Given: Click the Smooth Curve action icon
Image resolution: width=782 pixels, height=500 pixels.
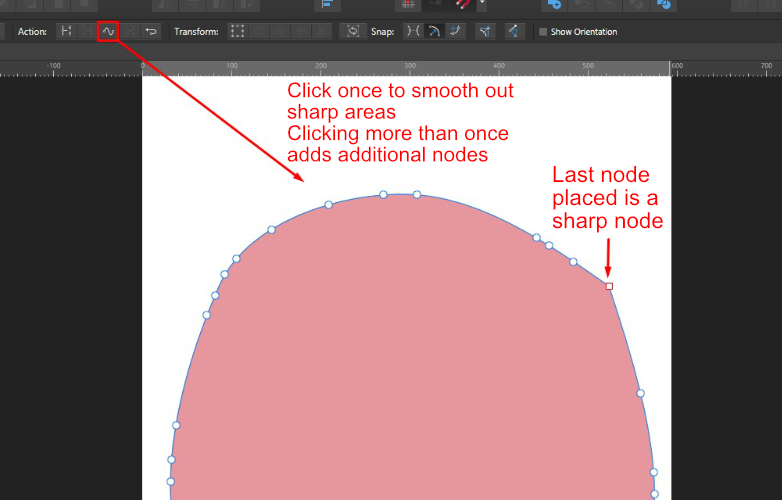Looking at the screenshot, I should pos(108,31).
